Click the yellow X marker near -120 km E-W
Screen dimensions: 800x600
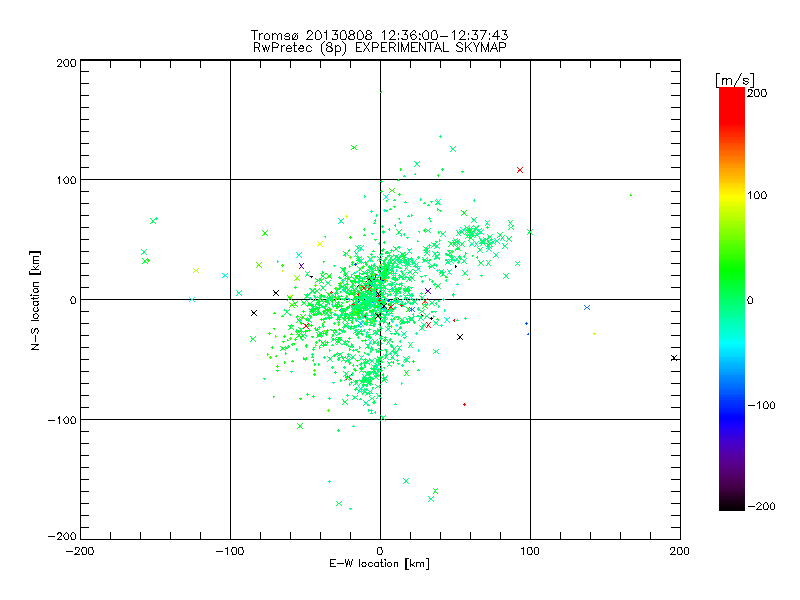click(196, 270)
